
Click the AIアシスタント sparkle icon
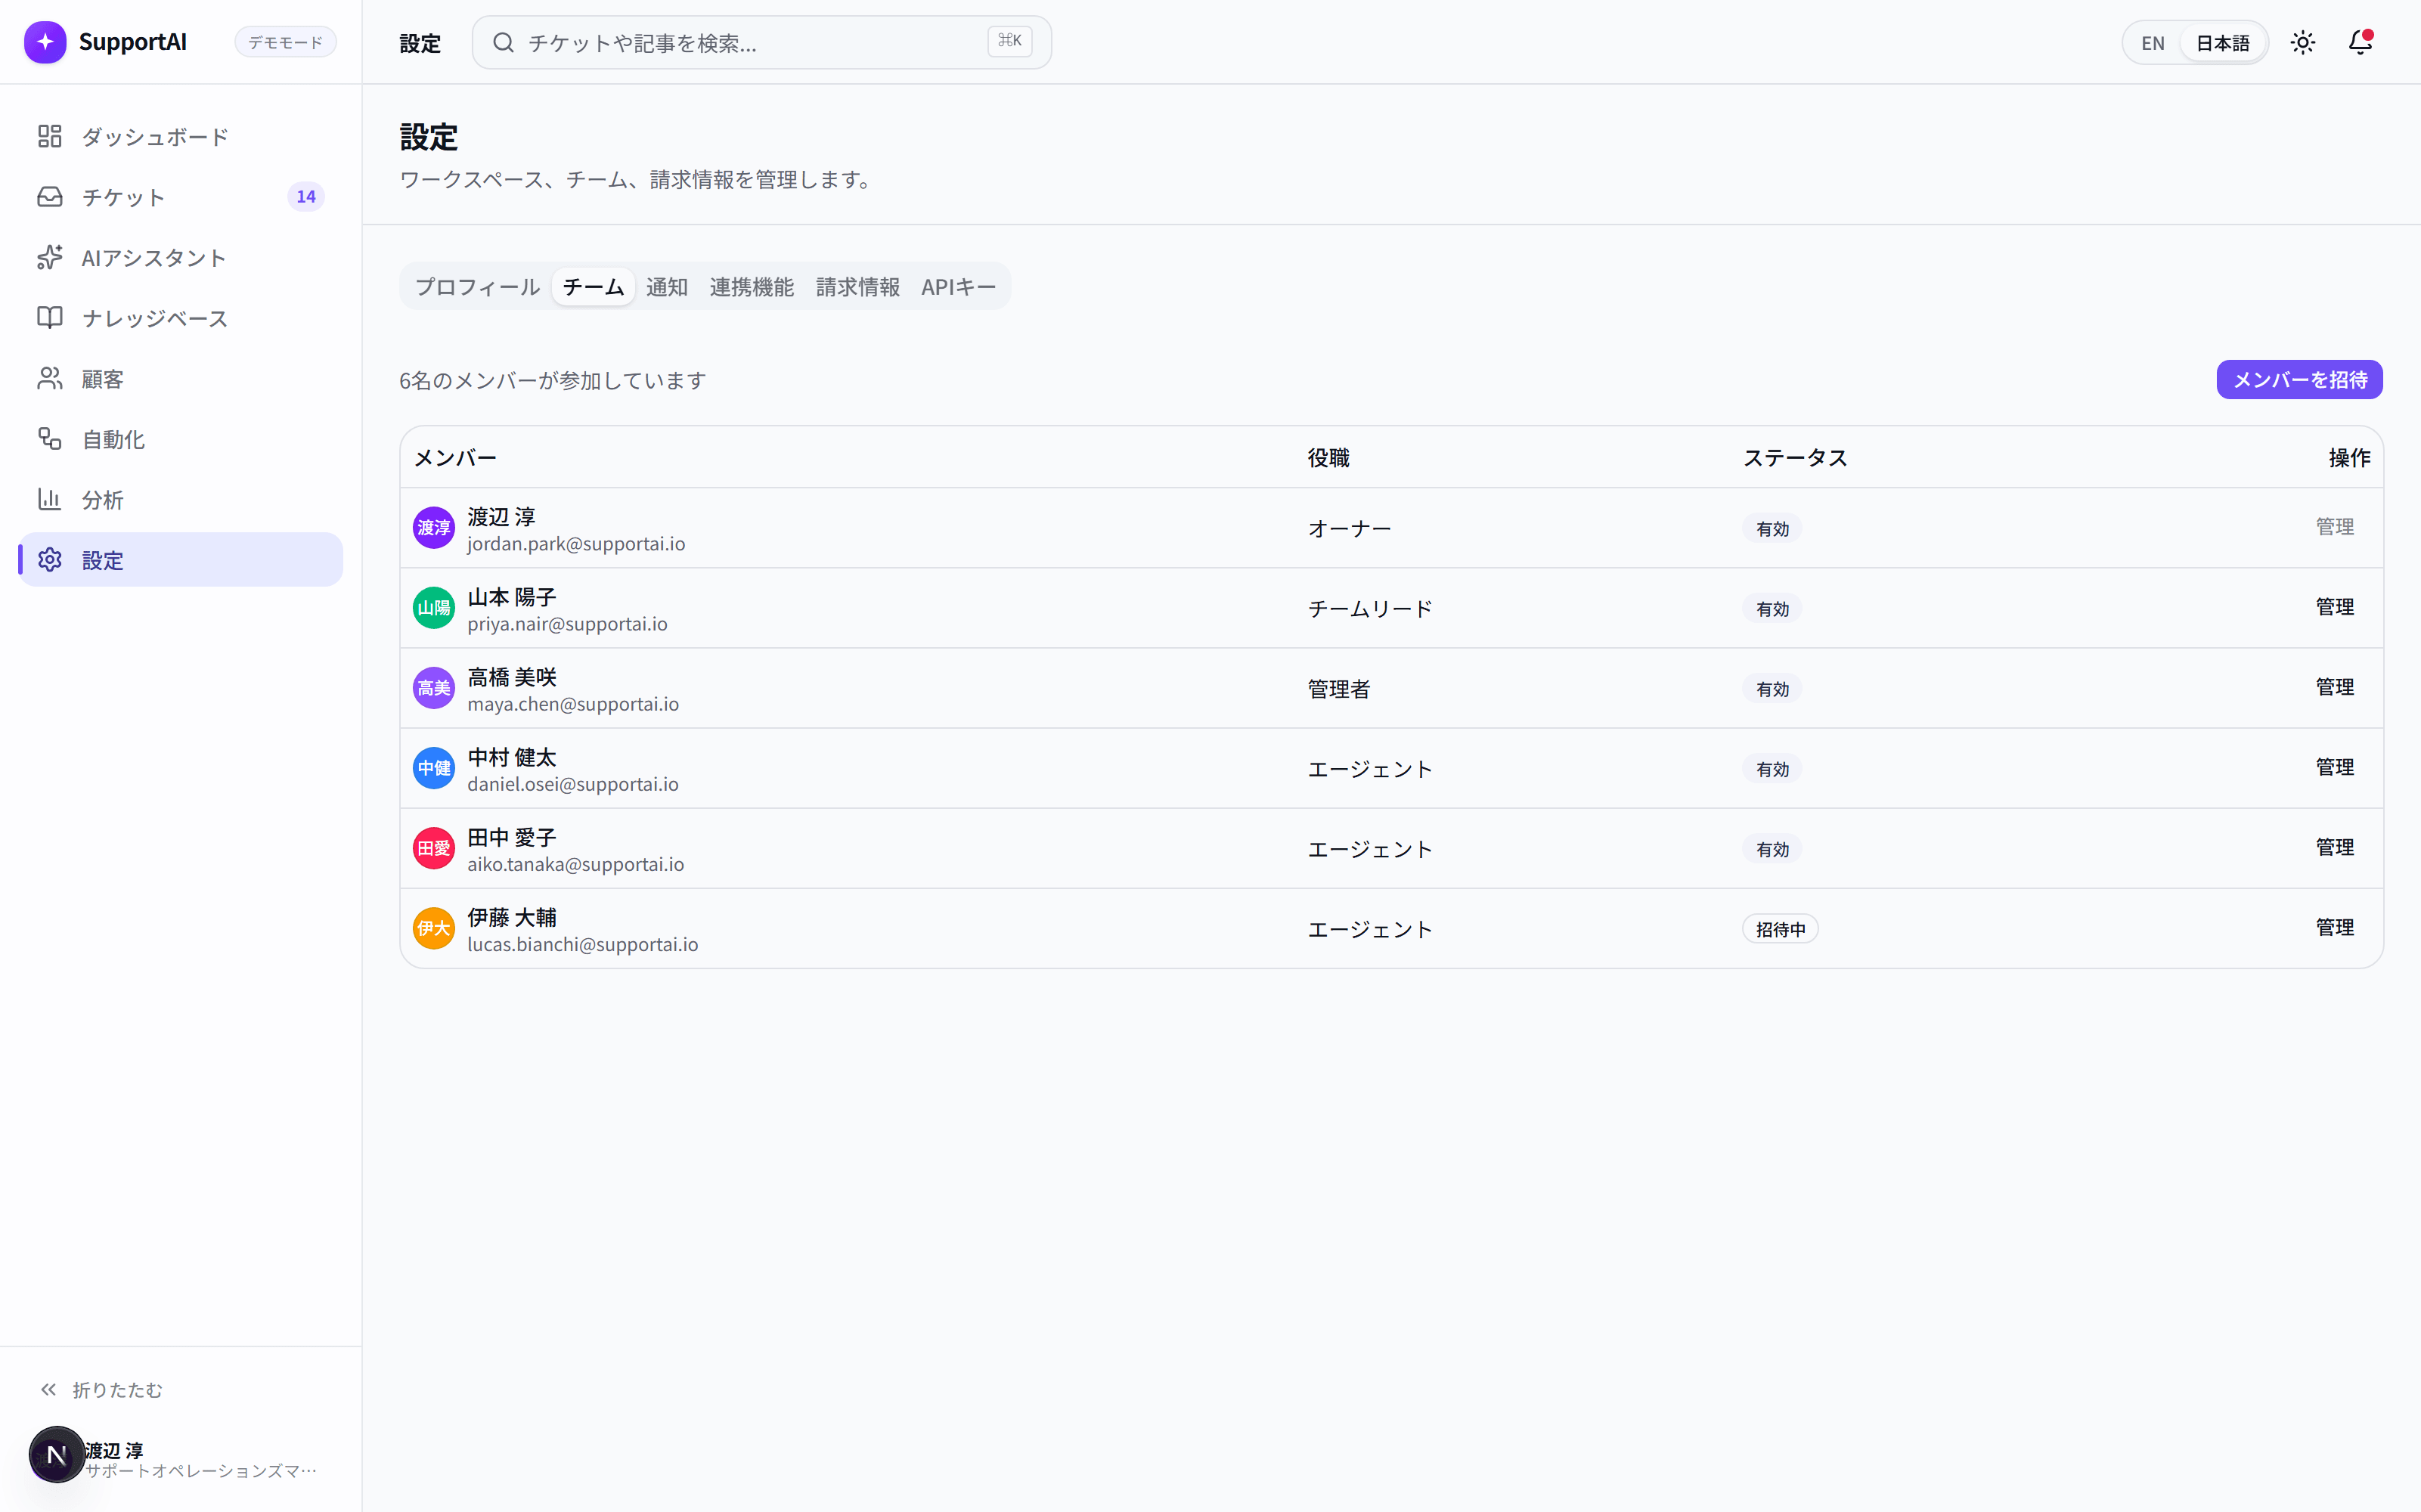pyautogui.click(x=50, y=257)
